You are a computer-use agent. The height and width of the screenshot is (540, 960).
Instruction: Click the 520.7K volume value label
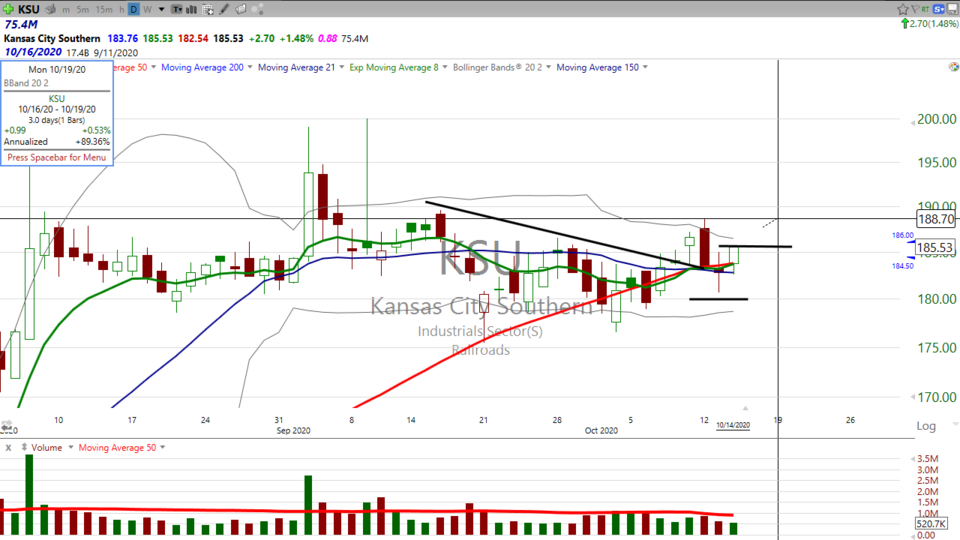pos(931,524)
